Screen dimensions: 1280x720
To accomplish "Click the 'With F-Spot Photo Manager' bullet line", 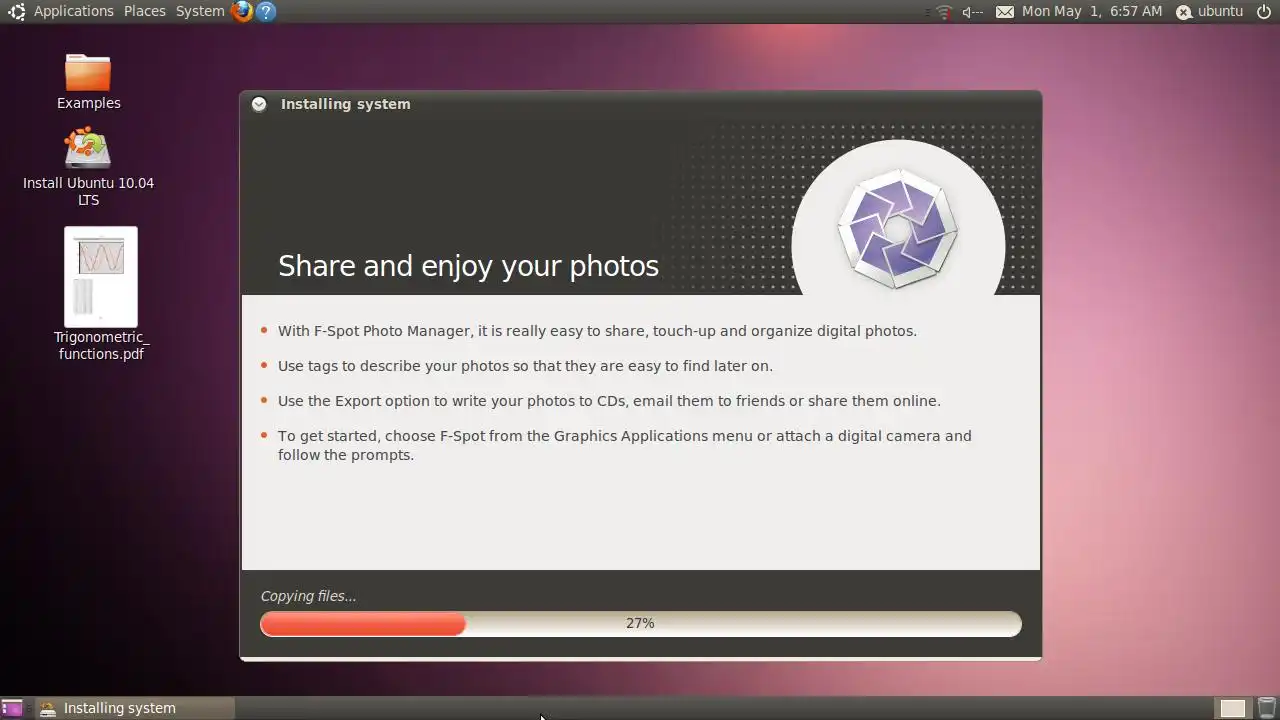I will click(x=597, y=331).
